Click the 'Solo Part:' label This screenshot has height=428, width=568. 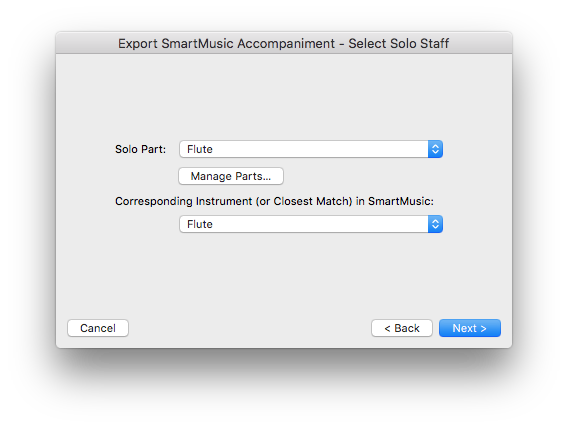[141, 149]
